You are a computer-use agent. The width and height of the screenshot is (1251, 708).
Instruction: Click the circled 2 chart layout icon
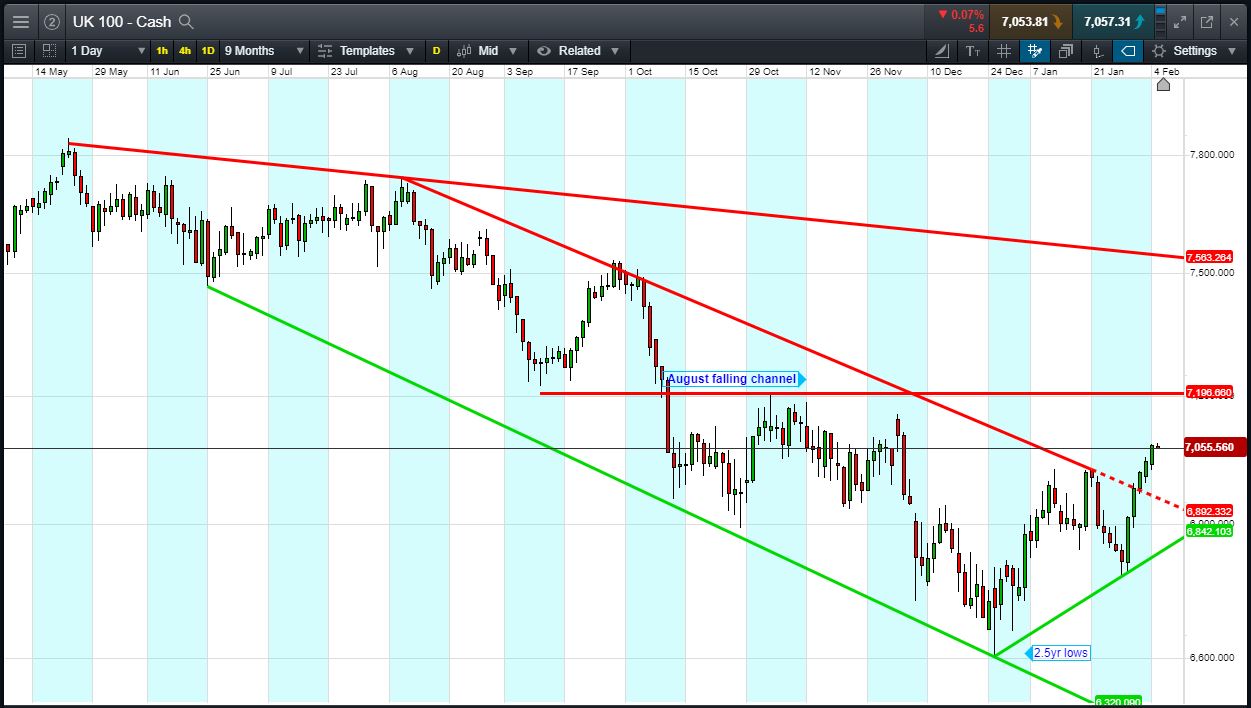52,21
